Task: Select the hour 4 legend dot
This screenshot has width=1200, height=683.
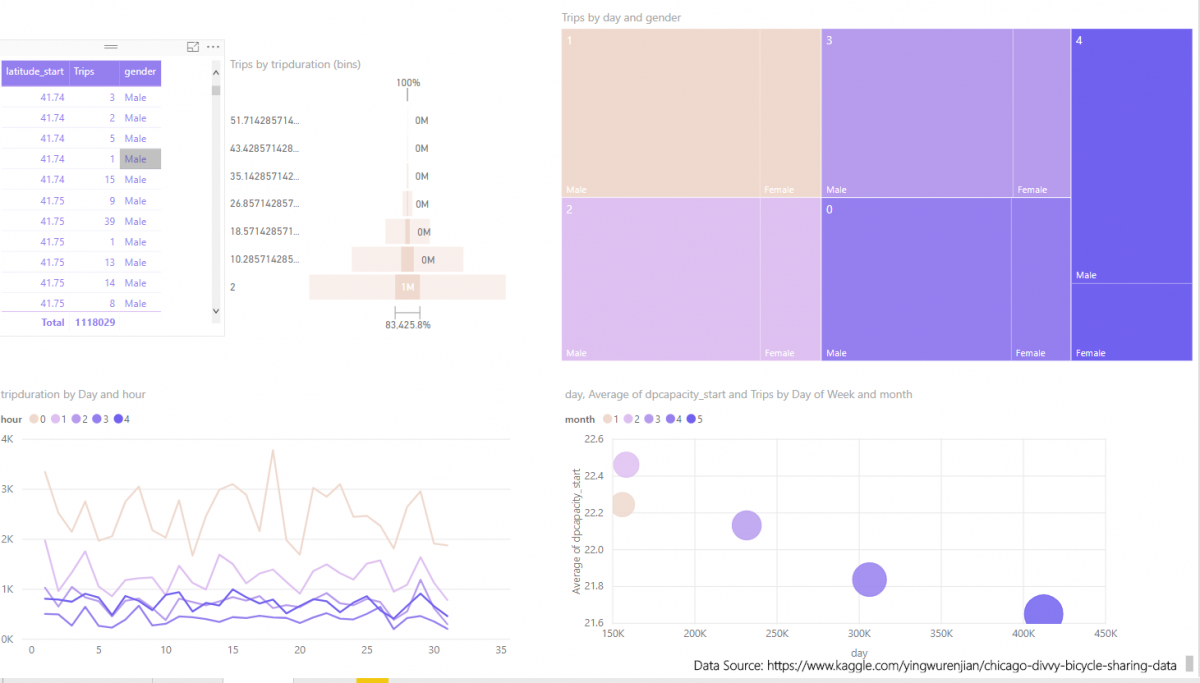Action: coord(119,419)
